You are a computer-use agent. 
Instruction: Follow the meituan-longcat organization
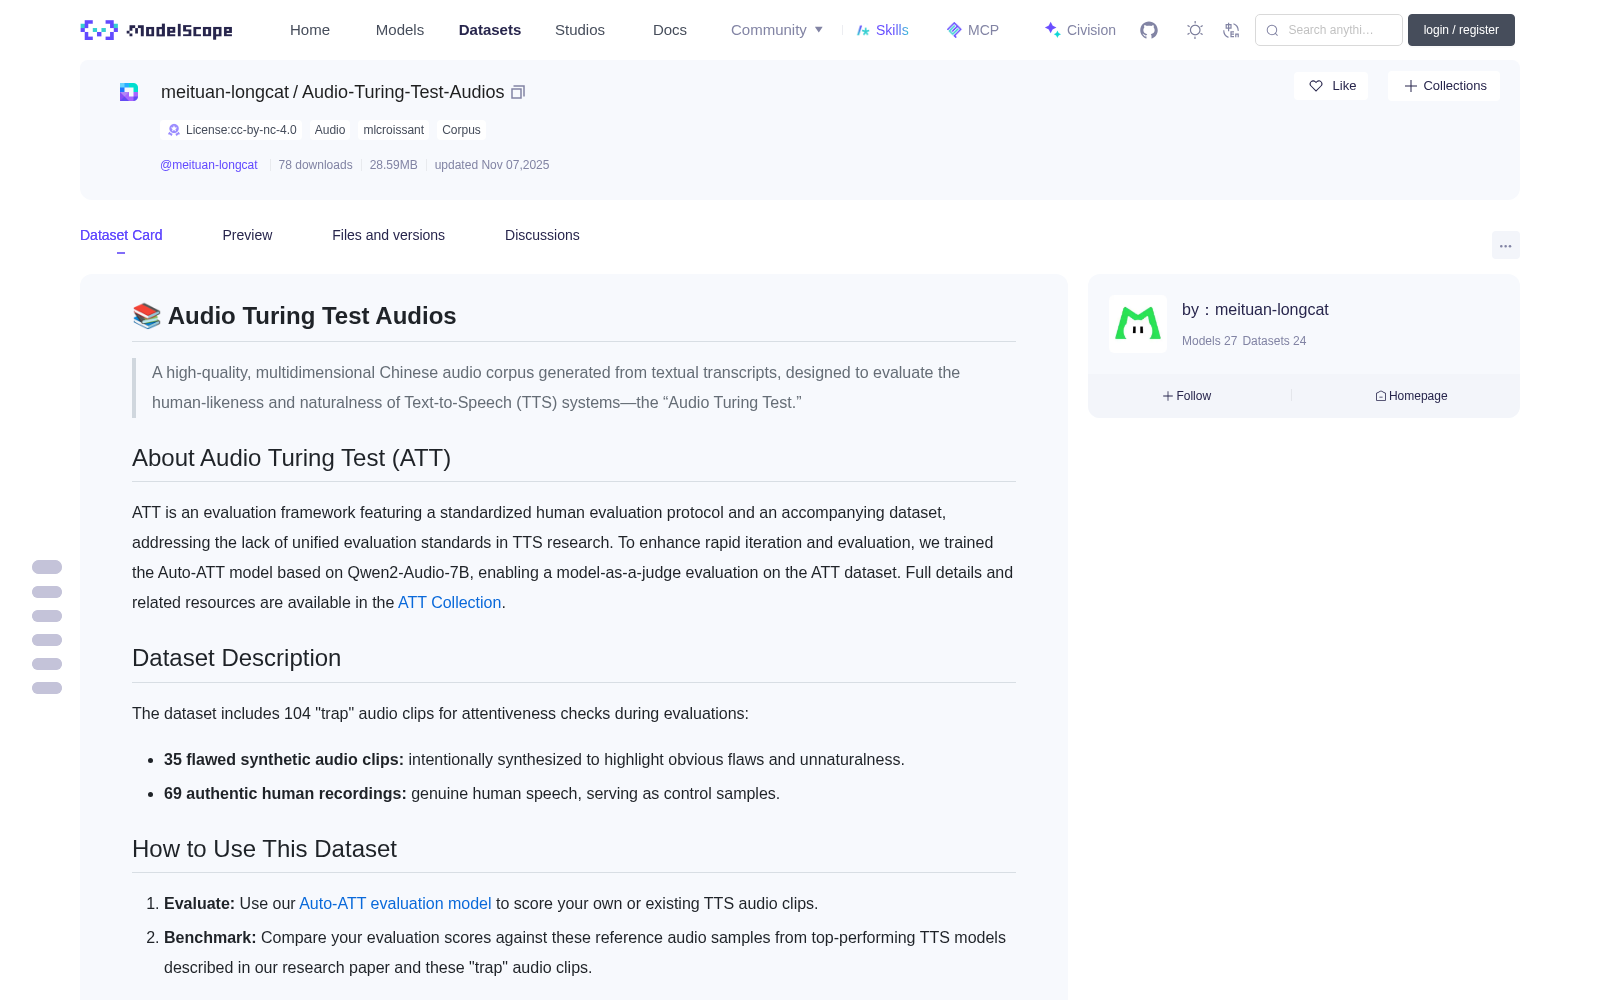click(x=1187, y=396)
